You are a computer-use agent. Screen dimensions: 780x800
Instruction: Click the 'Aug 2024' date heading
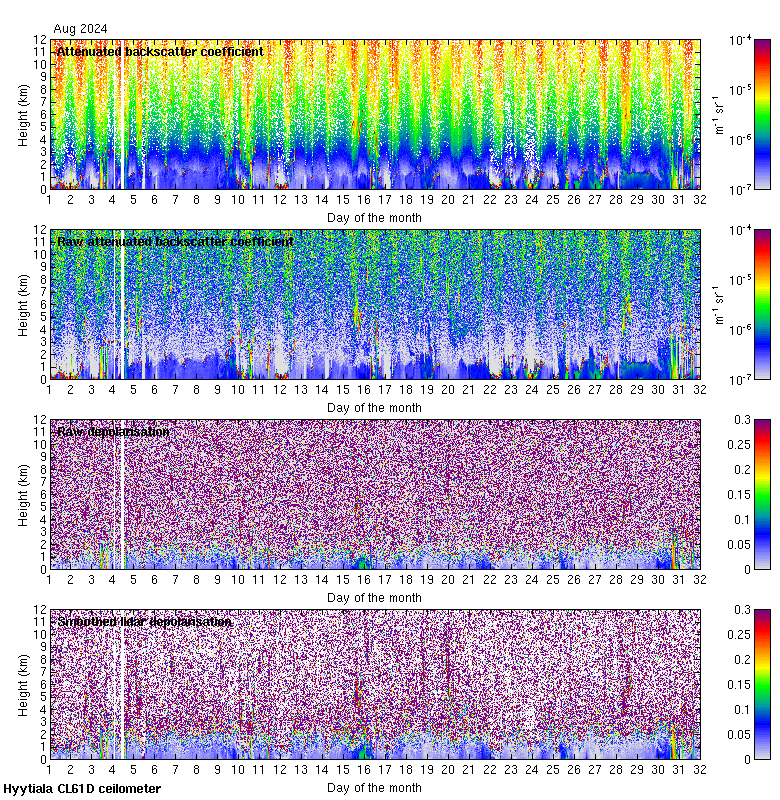pos(80,29)
